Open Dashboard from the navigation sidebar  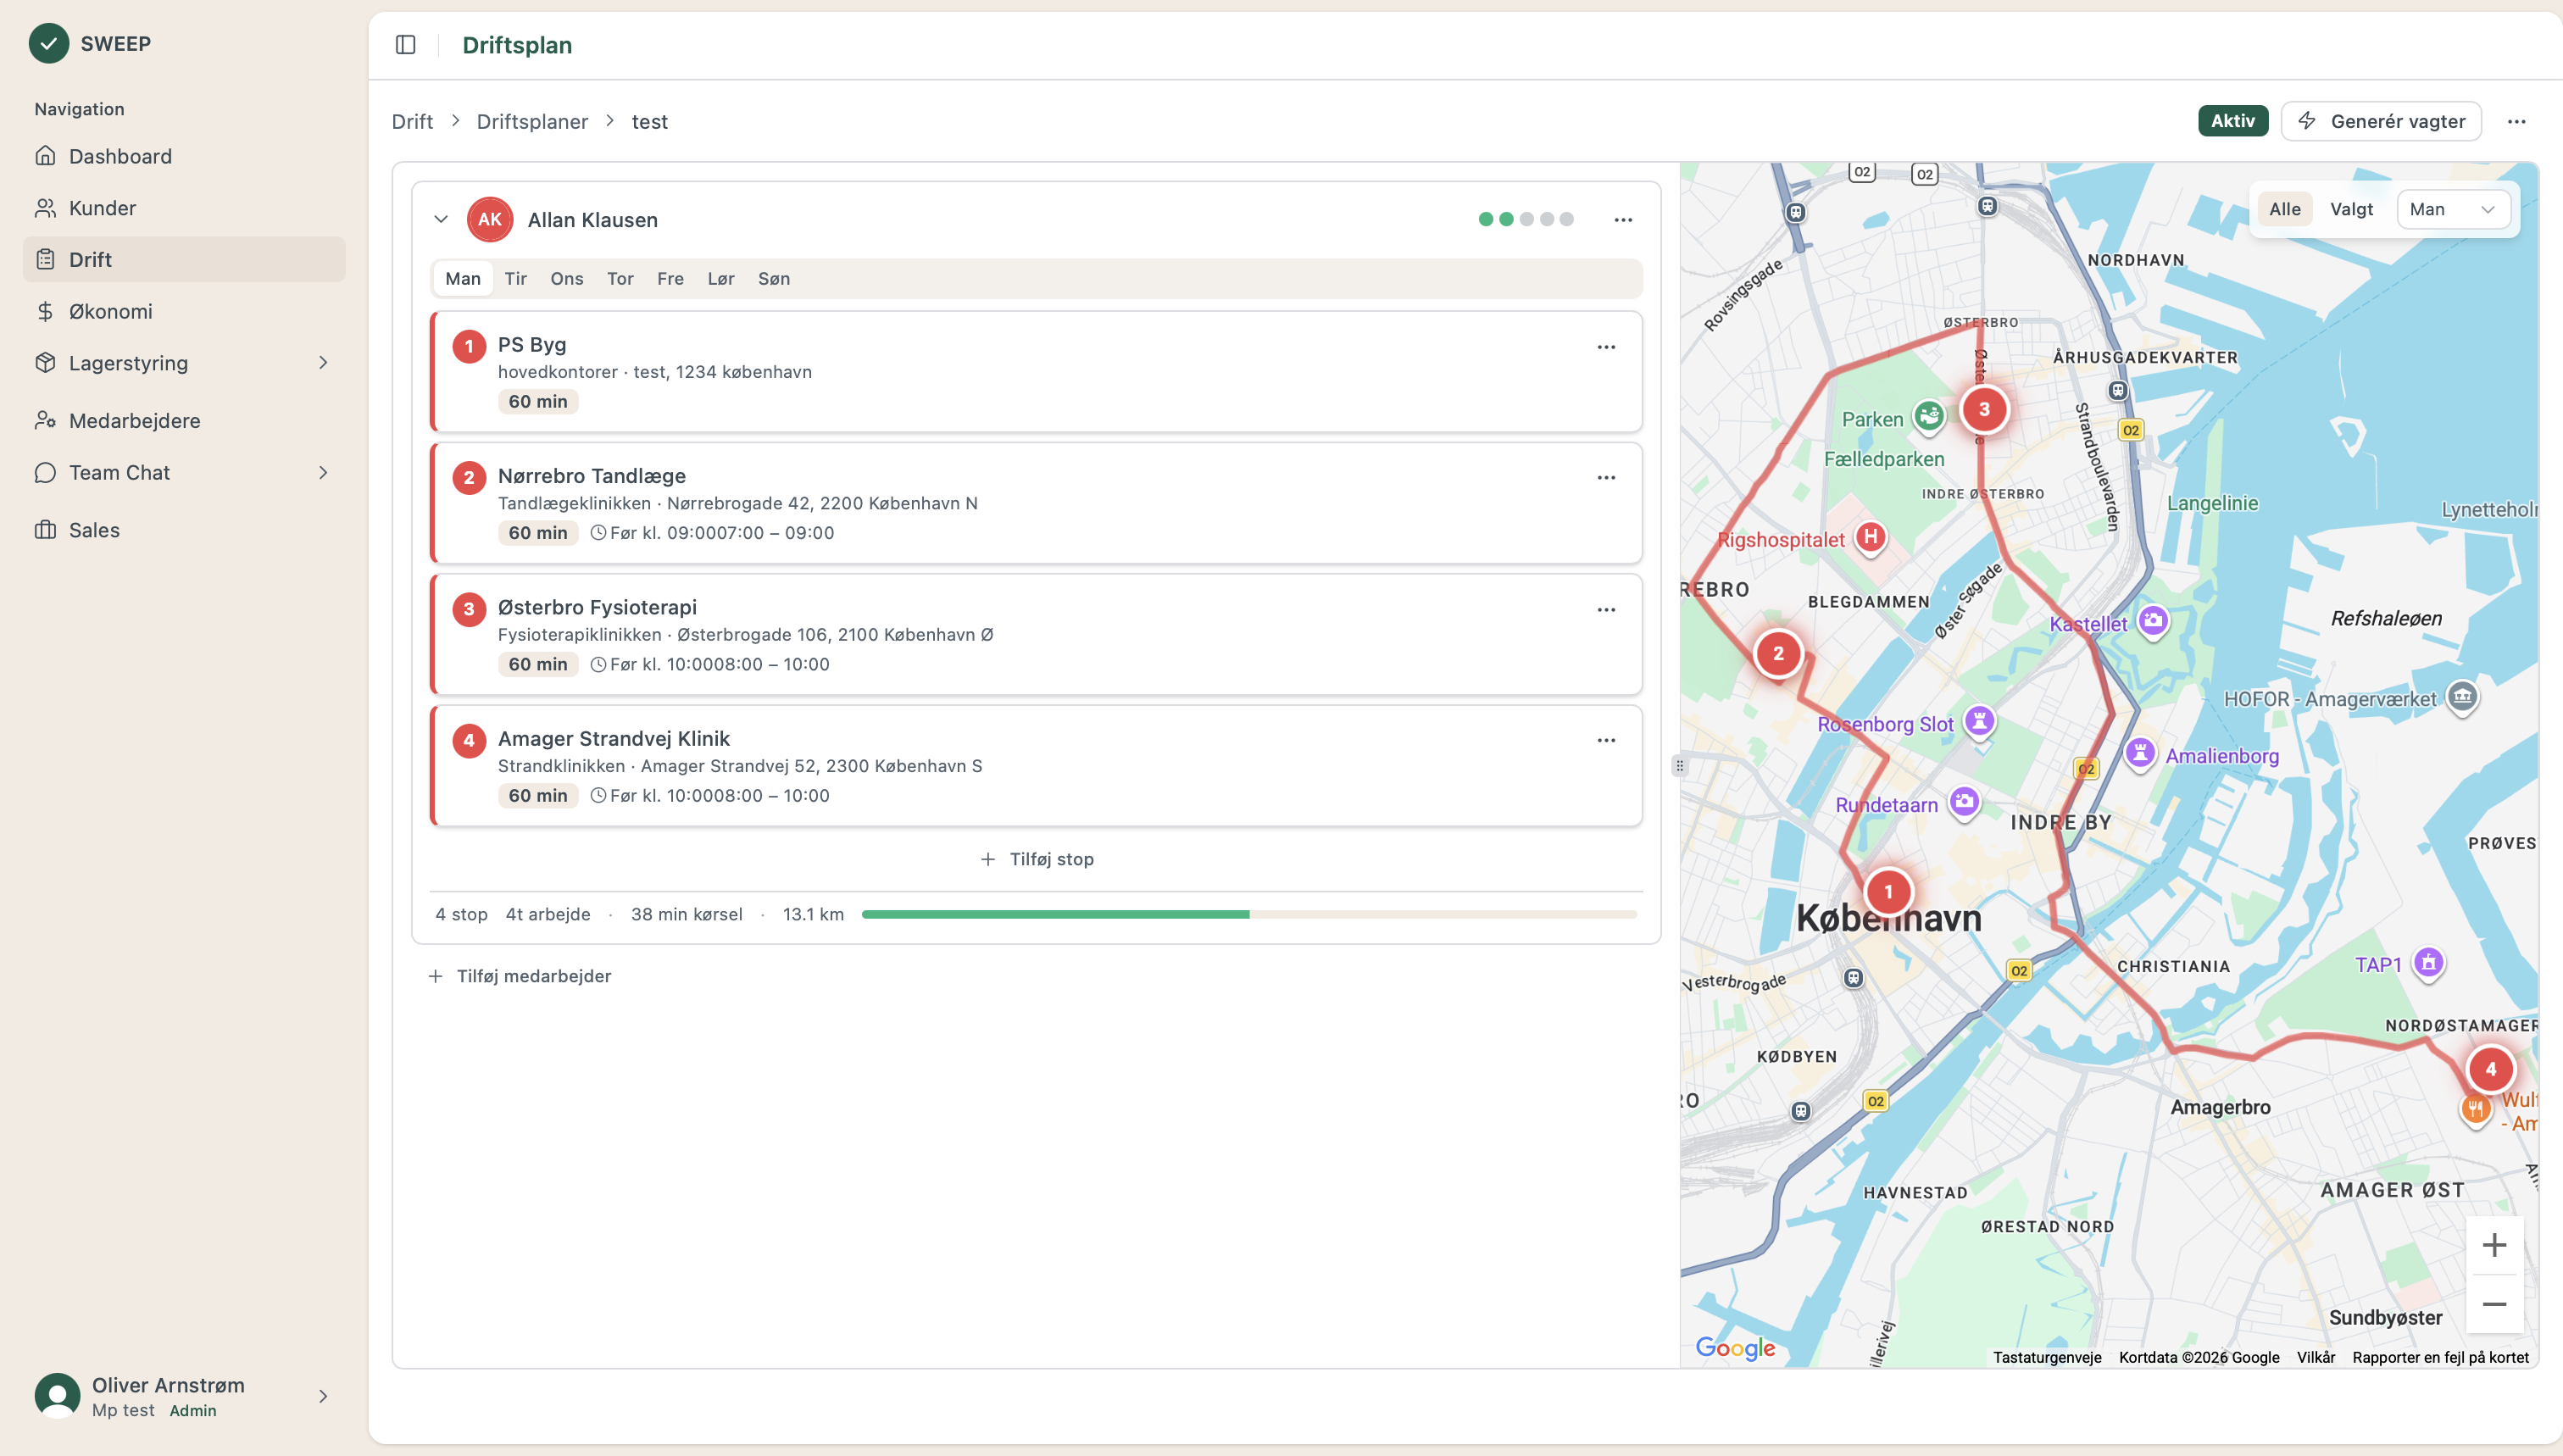click(120, 156)
